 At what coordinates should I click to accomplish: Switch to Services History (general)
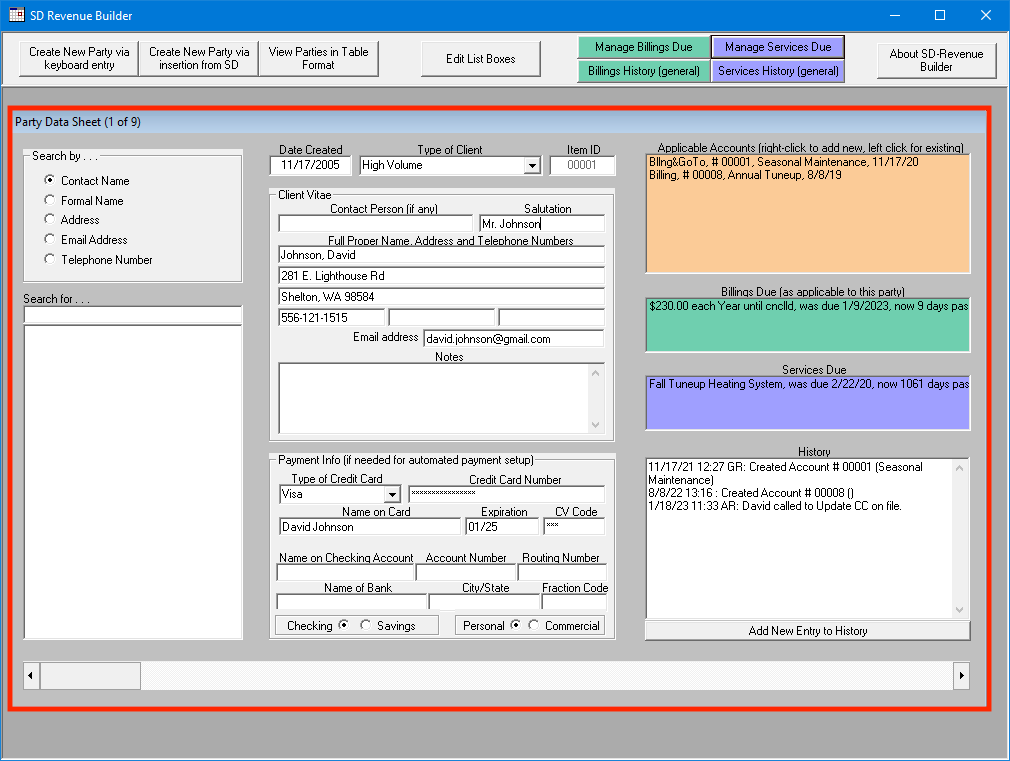point(778,71)
